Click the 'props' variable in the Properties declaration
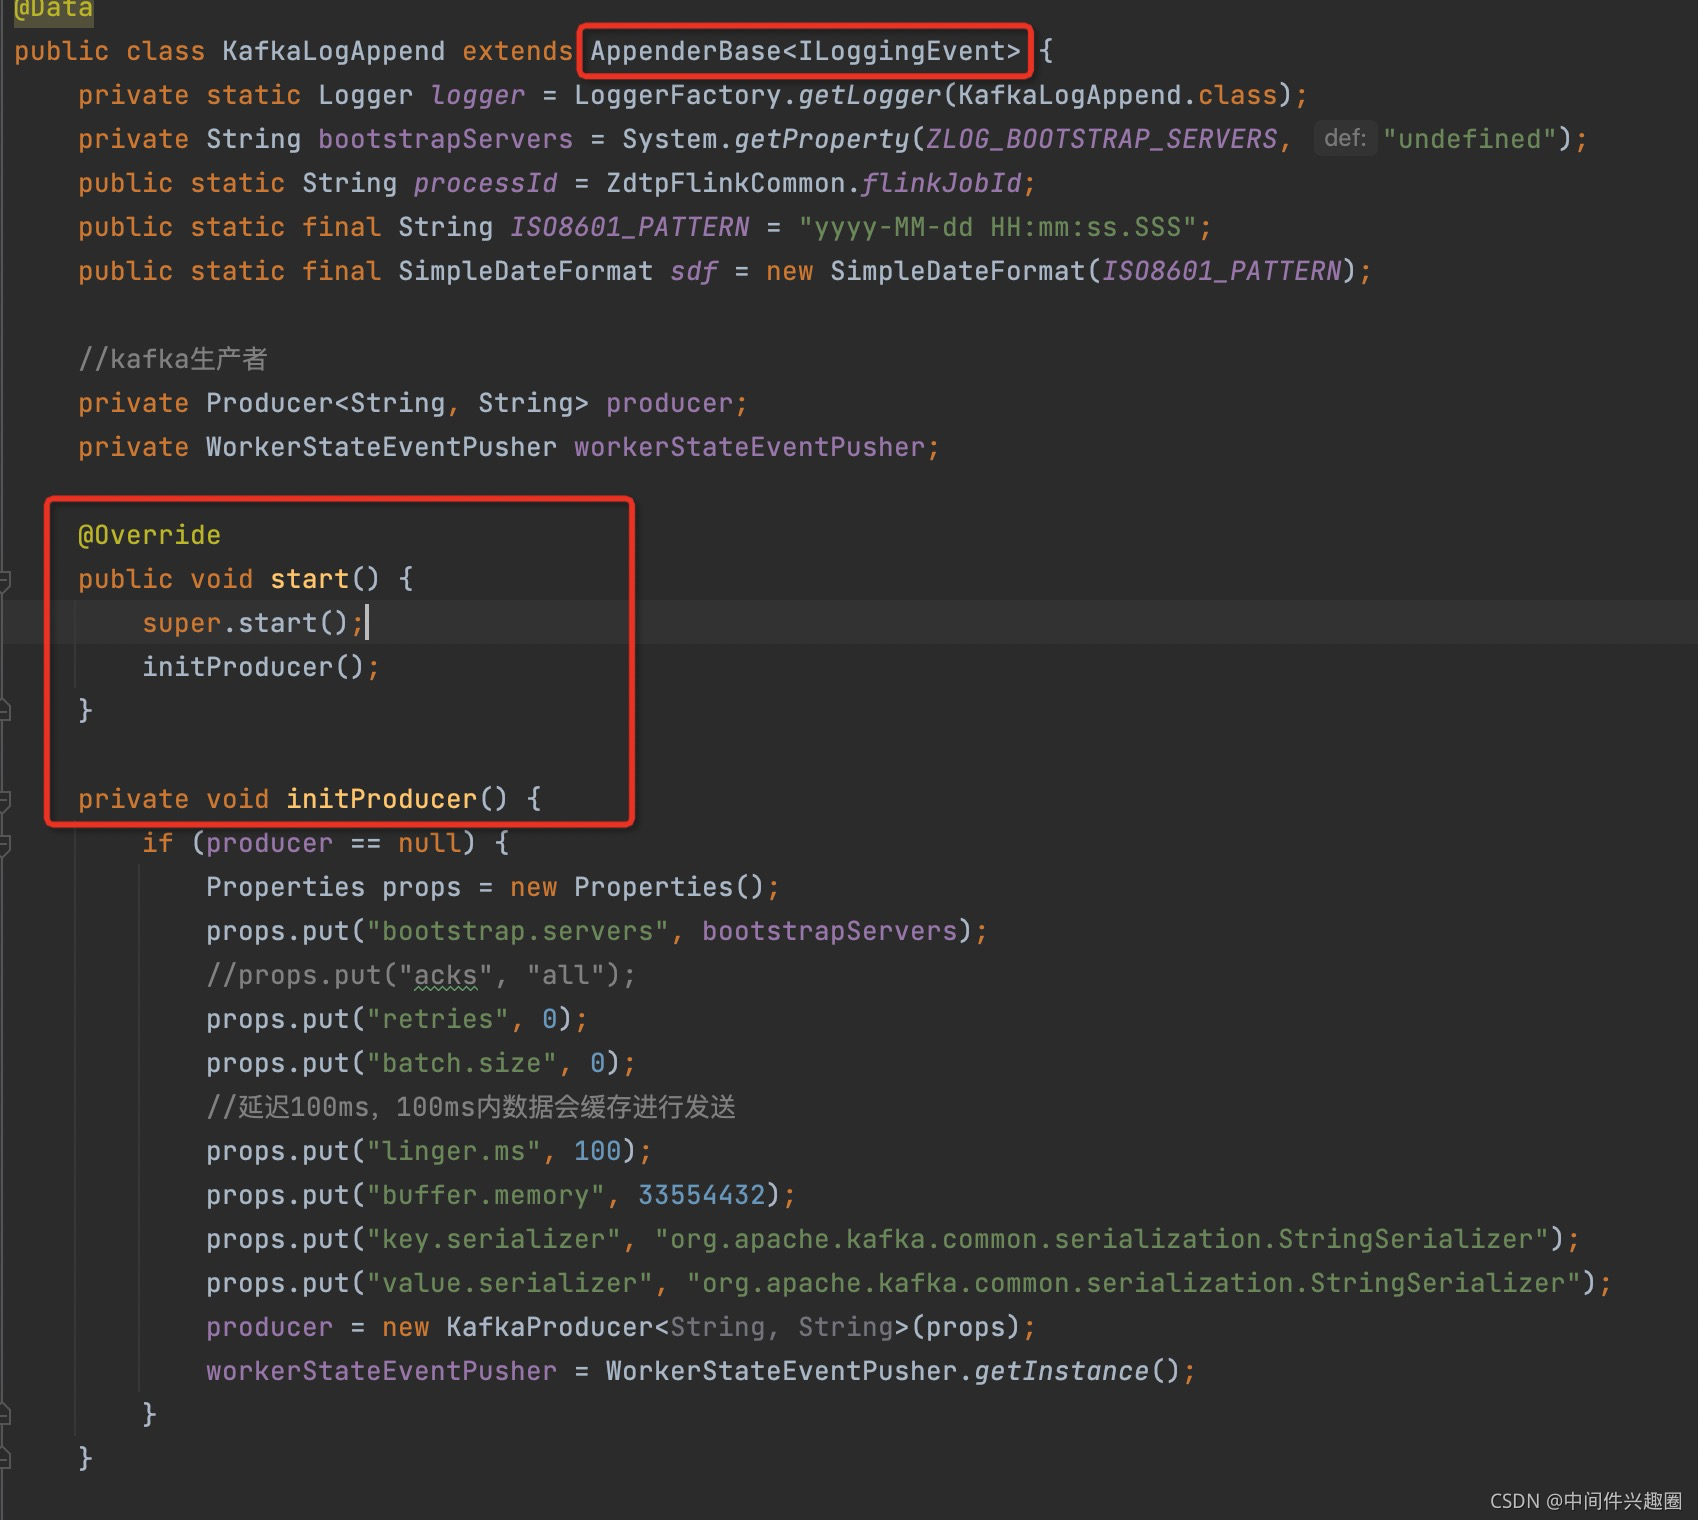 422,887
